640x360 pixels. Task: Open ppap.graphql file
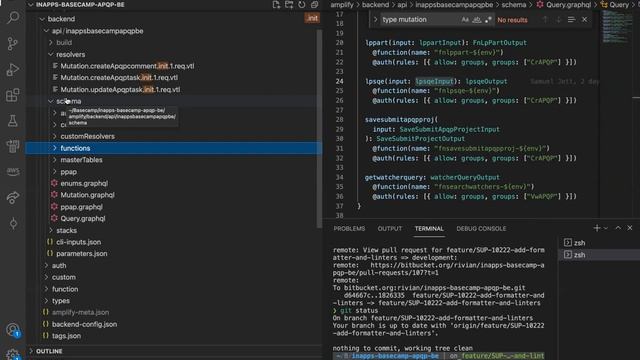click(174, 207)
